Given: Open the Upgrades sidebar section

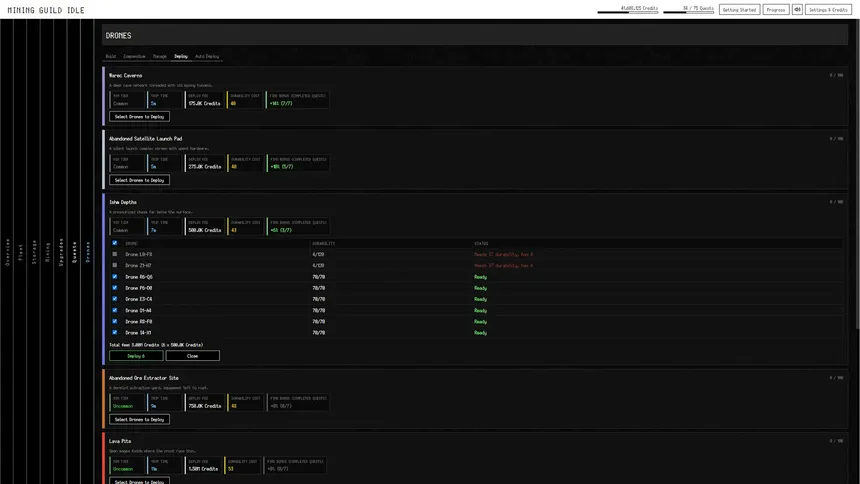Looking at the screenshot, I should coord(61,252).
